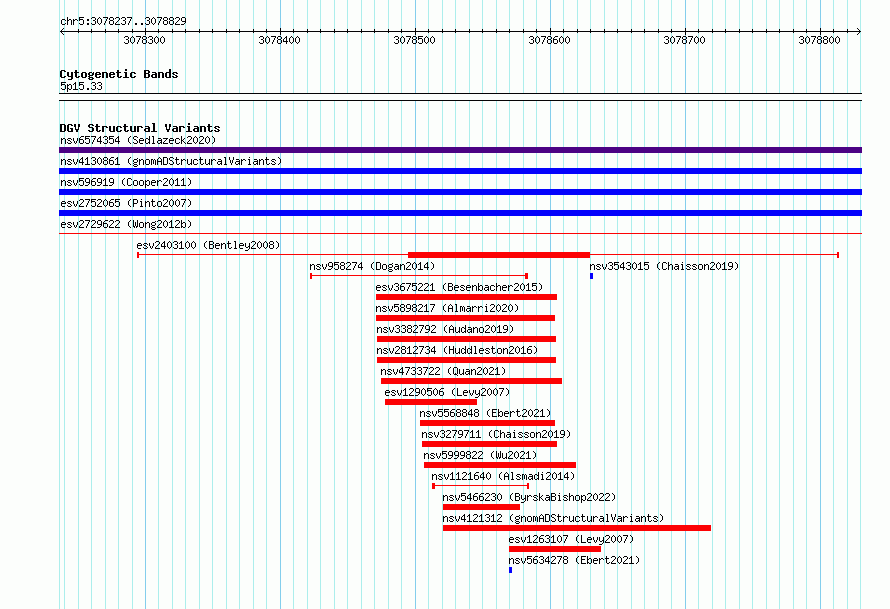Click the DGV Structural Variants track title
Image resolution: width=890 pixels, height=609 pixels.
[140, 128]
